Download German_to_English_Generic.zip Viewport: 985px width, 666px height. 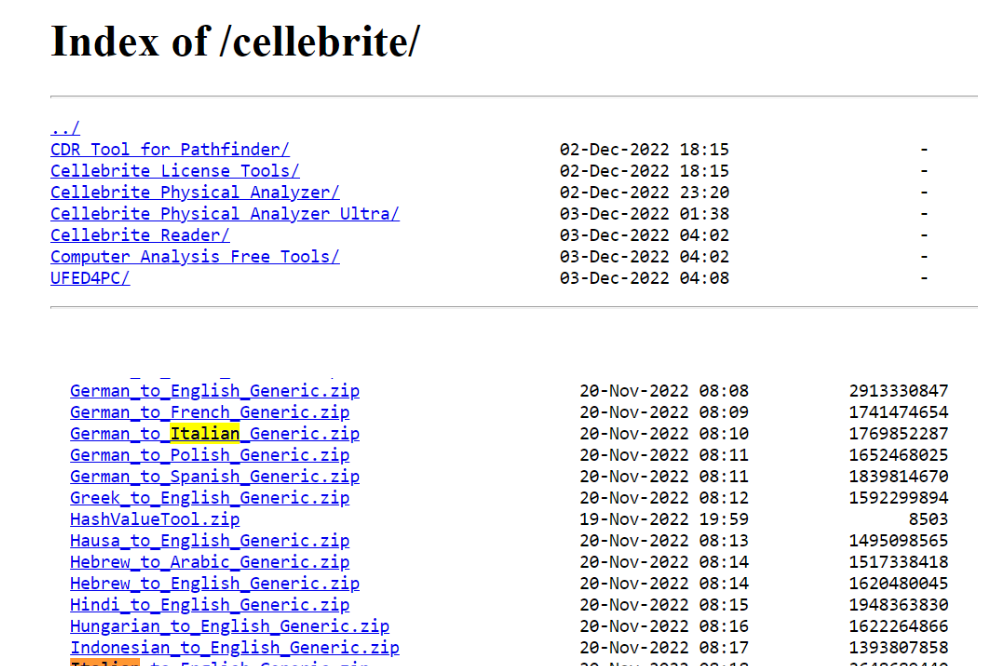[215, 391]
